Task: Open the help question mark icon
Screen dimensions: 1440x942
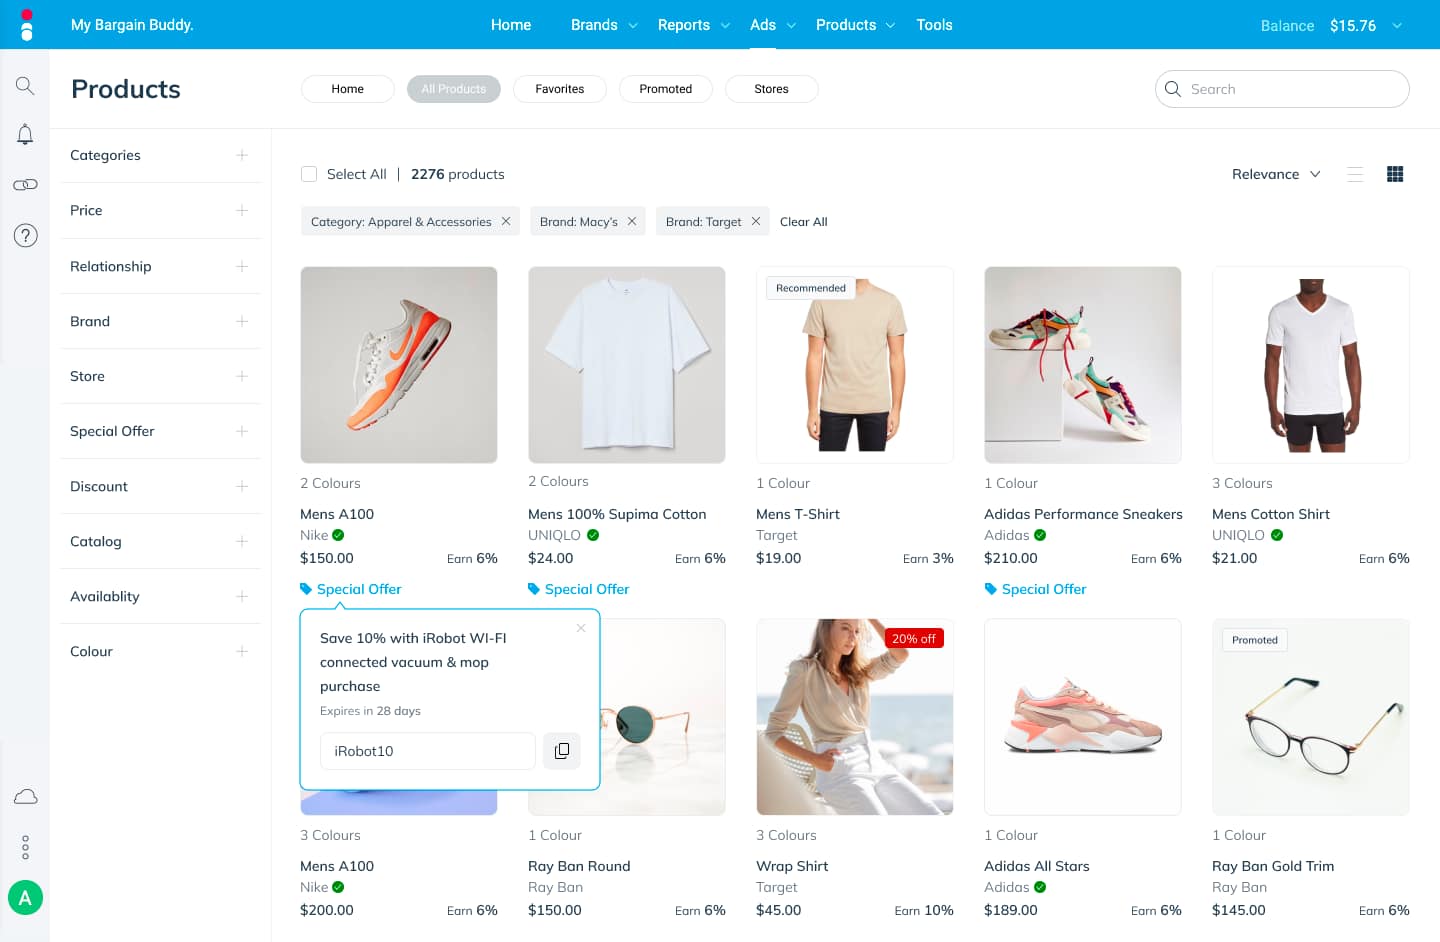Action: (x=25, y=235)
